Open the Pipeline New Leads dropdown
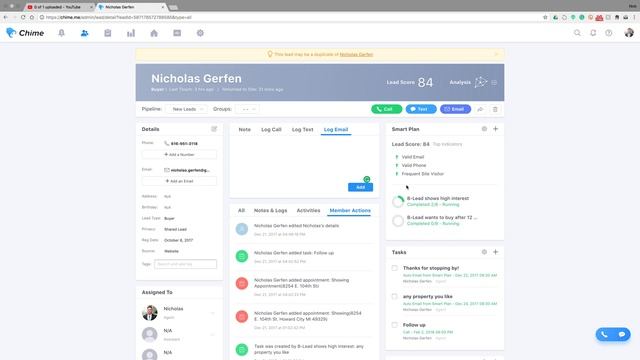 [187, 109]
